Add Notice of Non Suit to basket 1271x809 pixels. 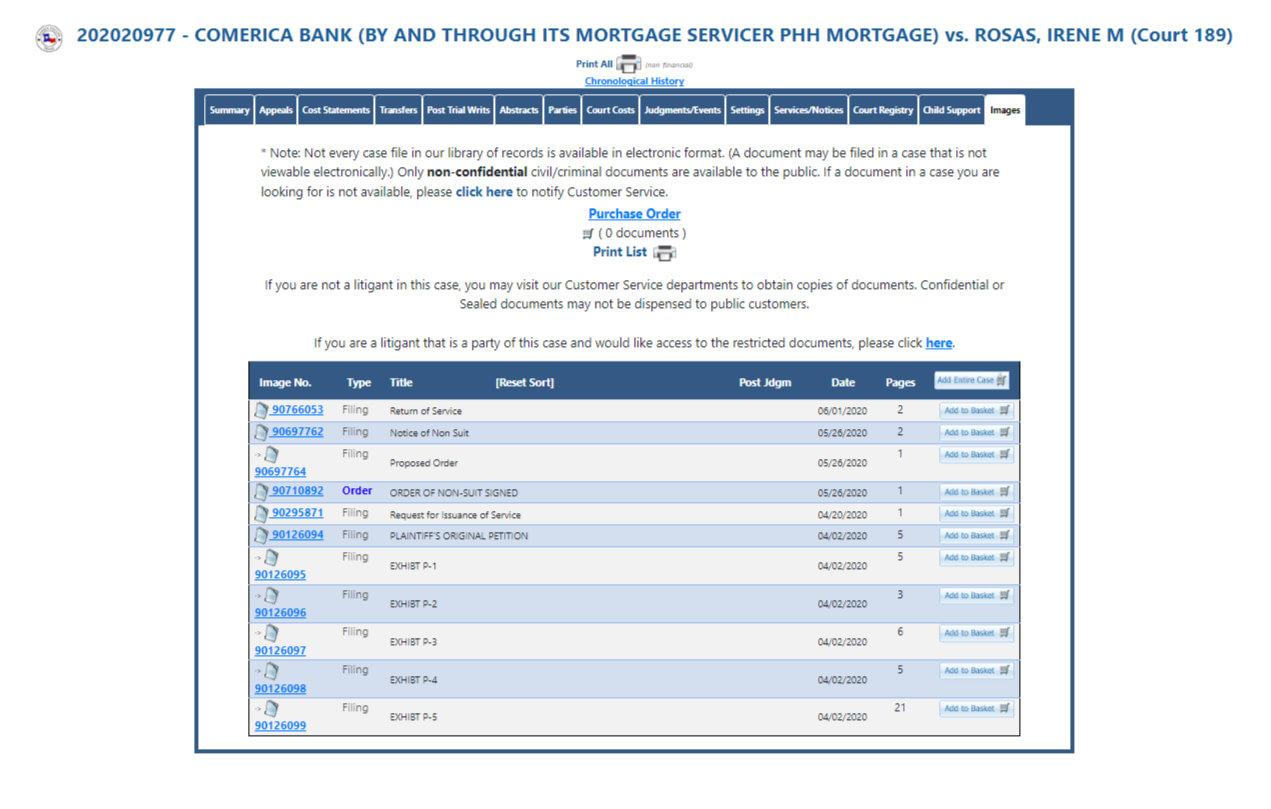[976, 432]
